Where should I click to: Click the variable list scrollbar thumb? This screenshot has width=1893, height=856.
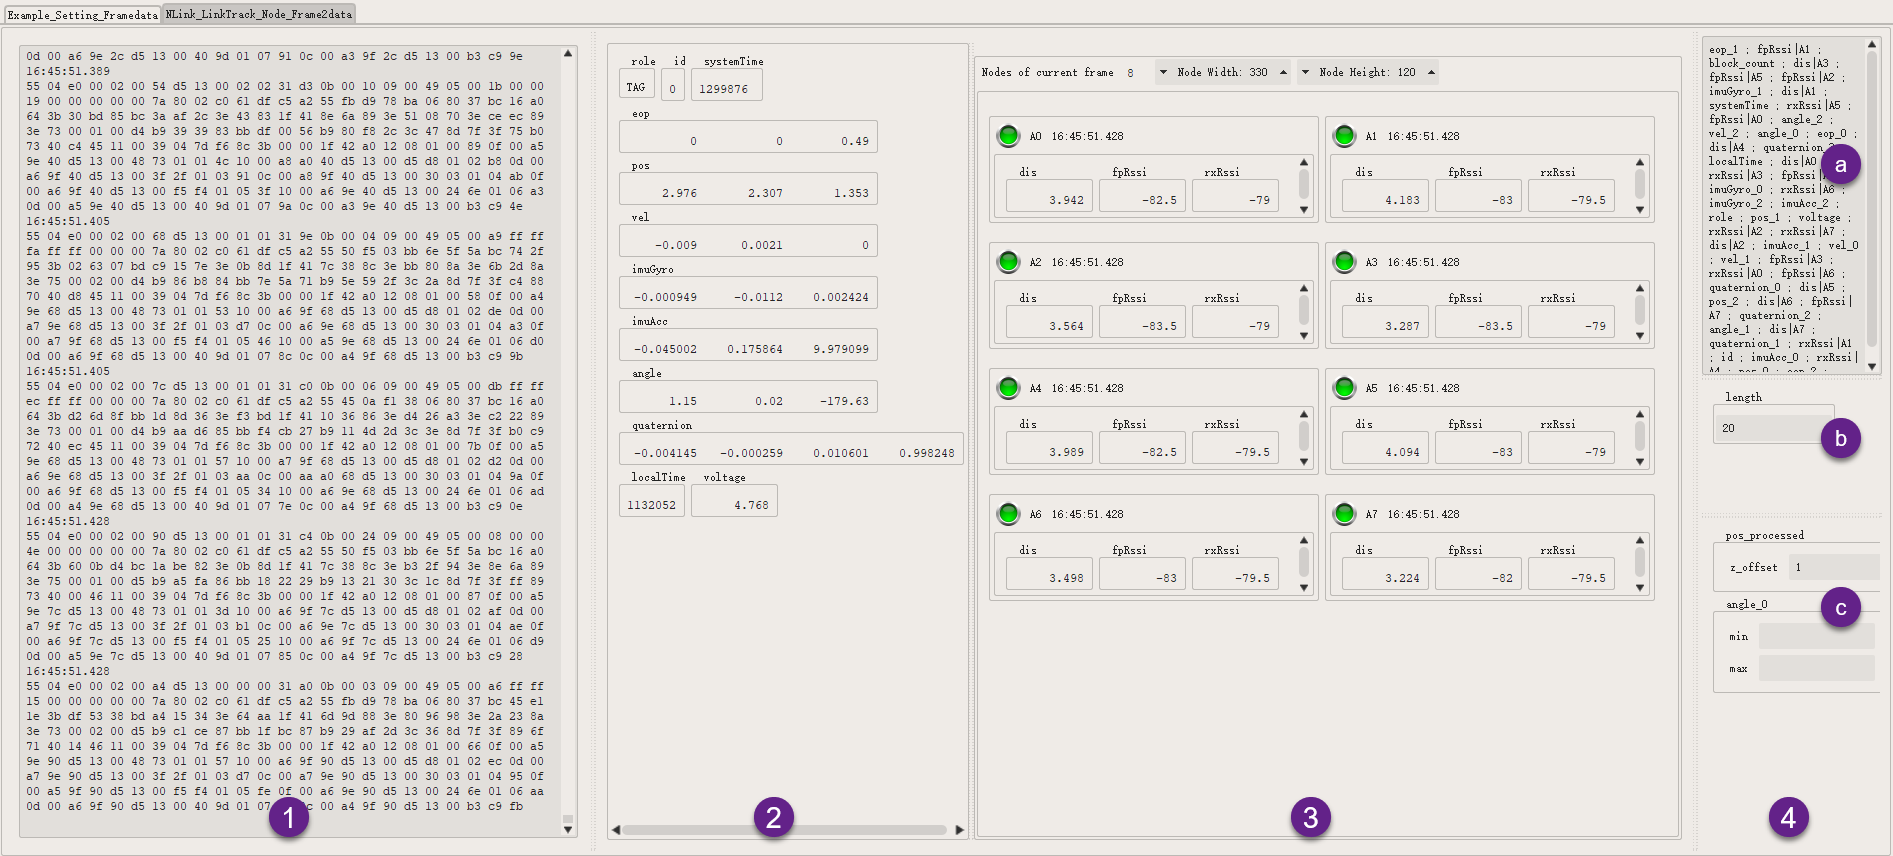[1872, 200]
